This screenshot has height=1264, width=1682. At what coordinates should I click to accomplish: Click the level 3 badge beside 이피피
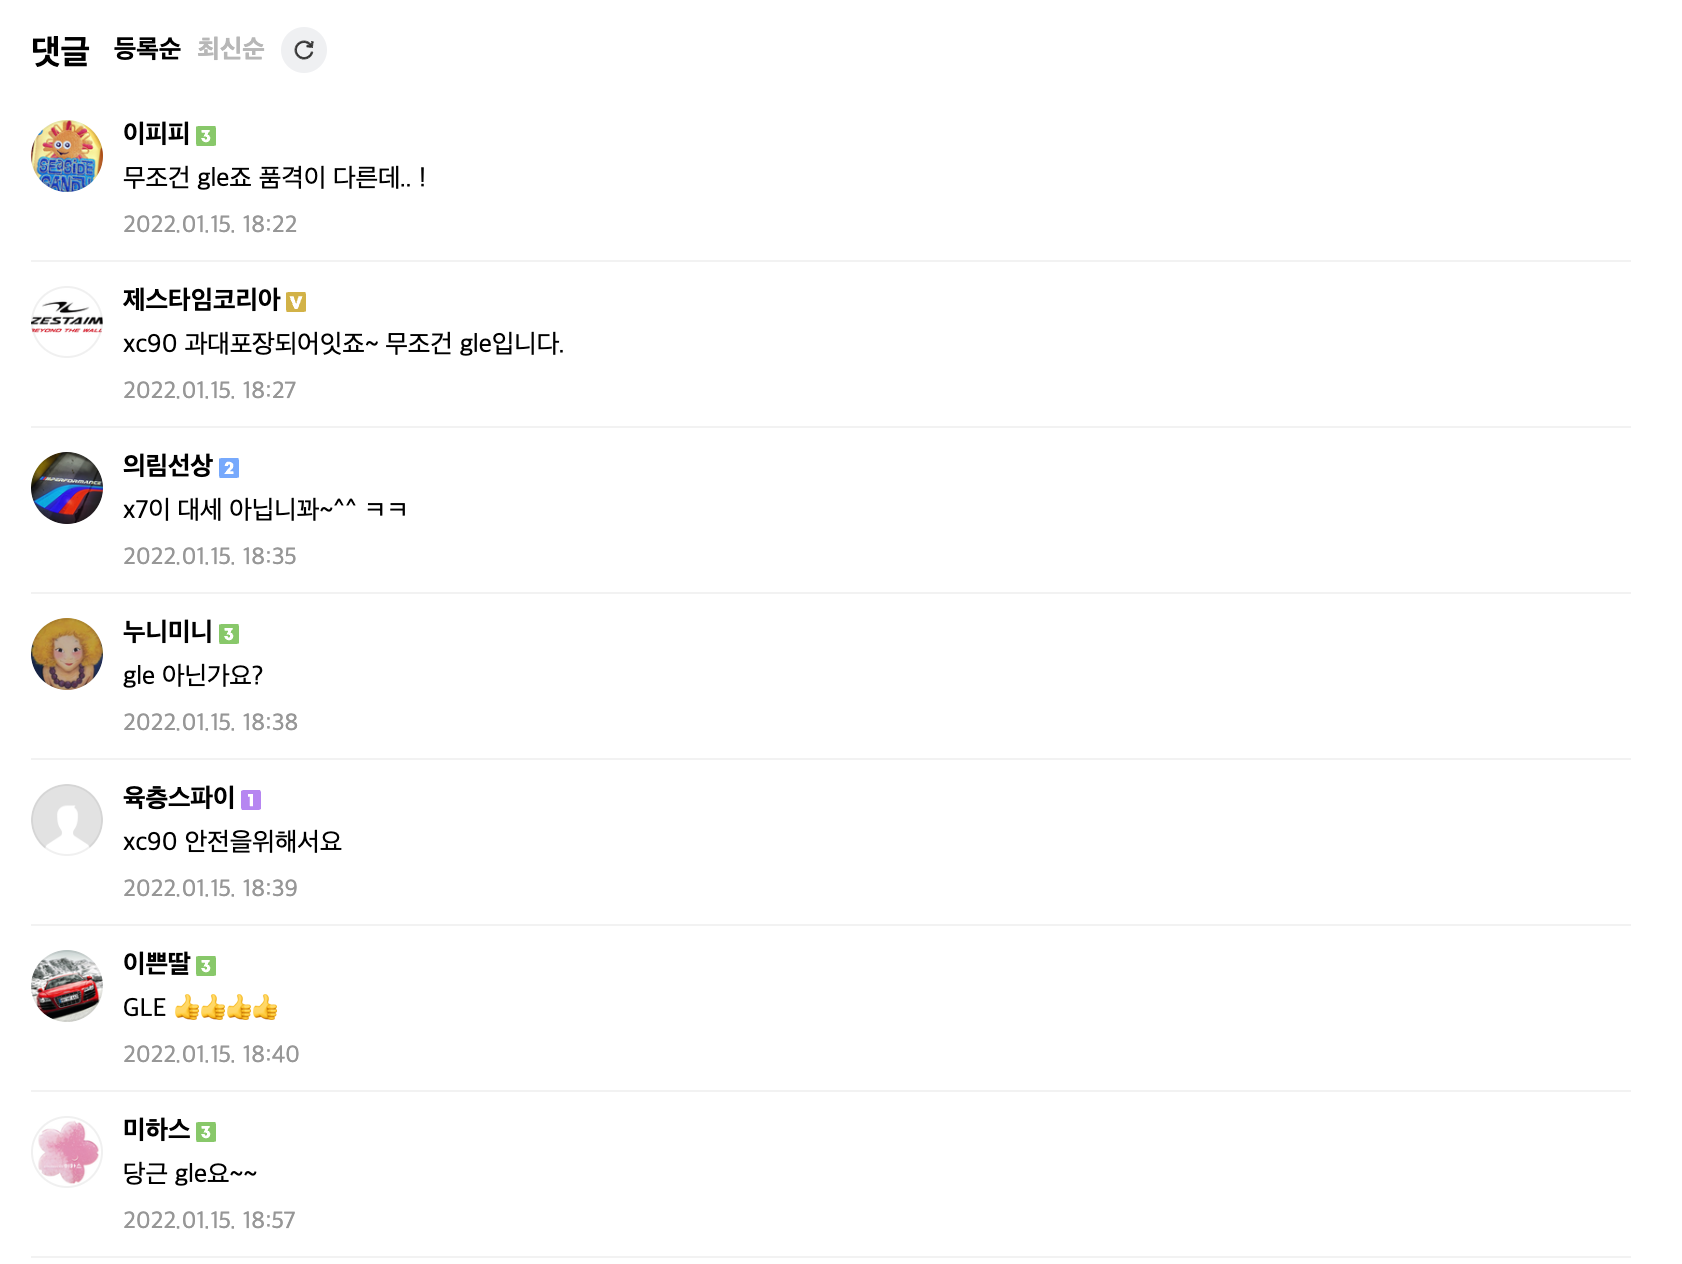click(206, 136)
